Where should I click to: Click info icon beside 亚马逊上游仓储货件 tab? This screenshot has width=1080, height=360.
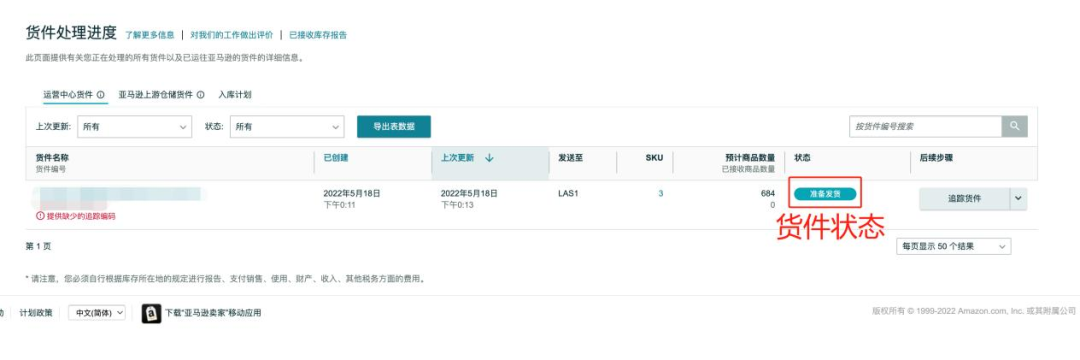(x=200, y=95)
